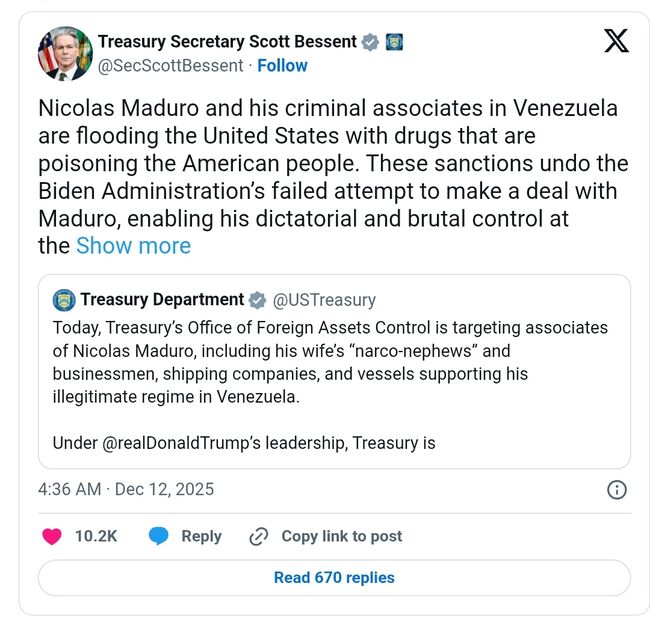This screenshot has width=650, height=619.
Task: Open the quoted Treasury Department tweet
Action: [334, 385]
